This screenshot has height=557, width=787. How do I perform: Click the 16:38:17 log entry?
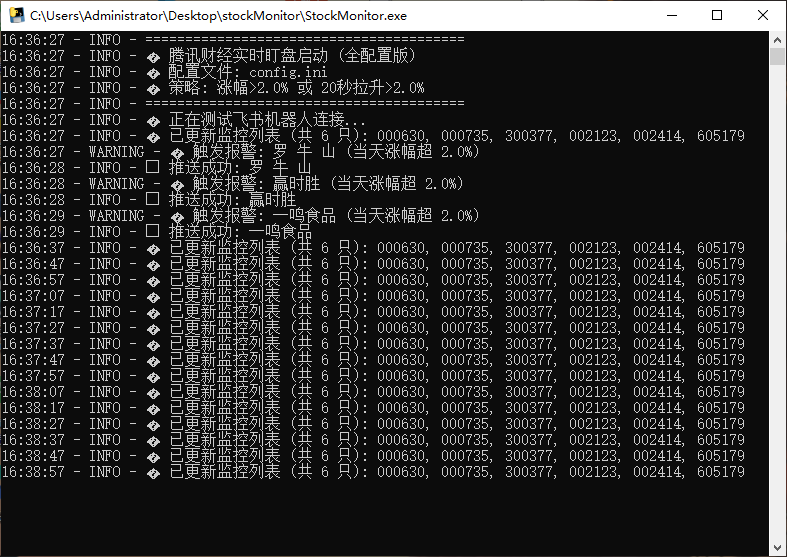pos(373,408)
